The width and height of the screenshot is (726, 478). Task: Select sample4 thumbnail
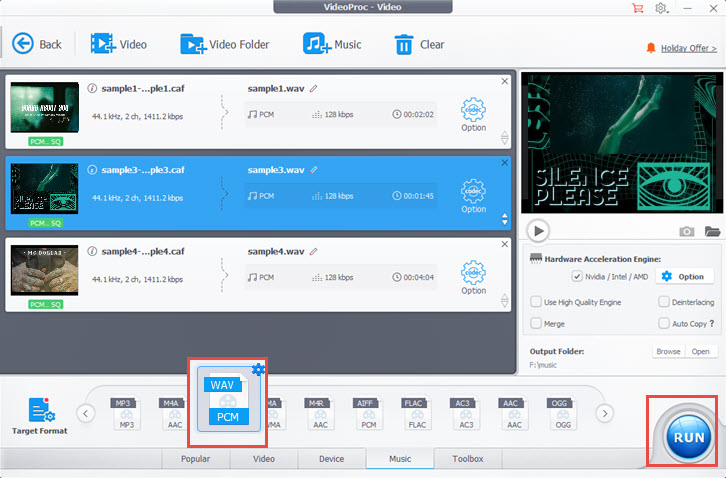point(44,270)
